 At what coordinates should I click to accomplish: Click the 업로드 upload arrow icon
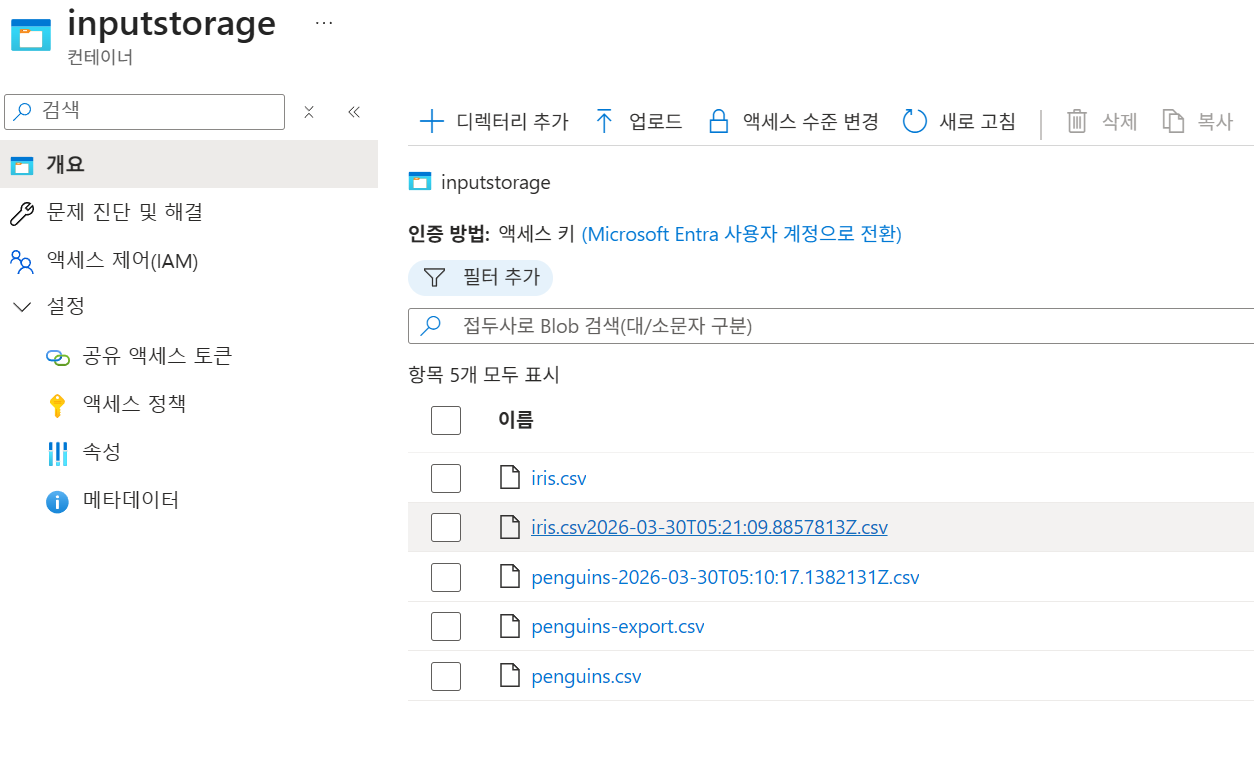(x=604, y=122)
